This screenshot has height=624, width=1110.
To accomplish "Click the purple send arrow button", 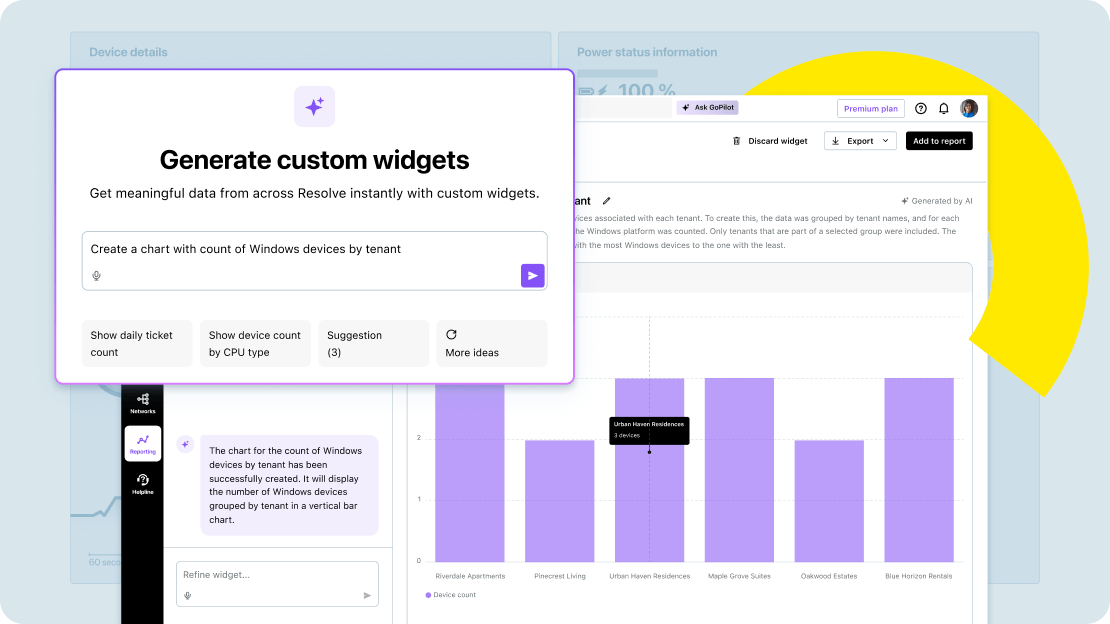I will (x=532, y=275).
